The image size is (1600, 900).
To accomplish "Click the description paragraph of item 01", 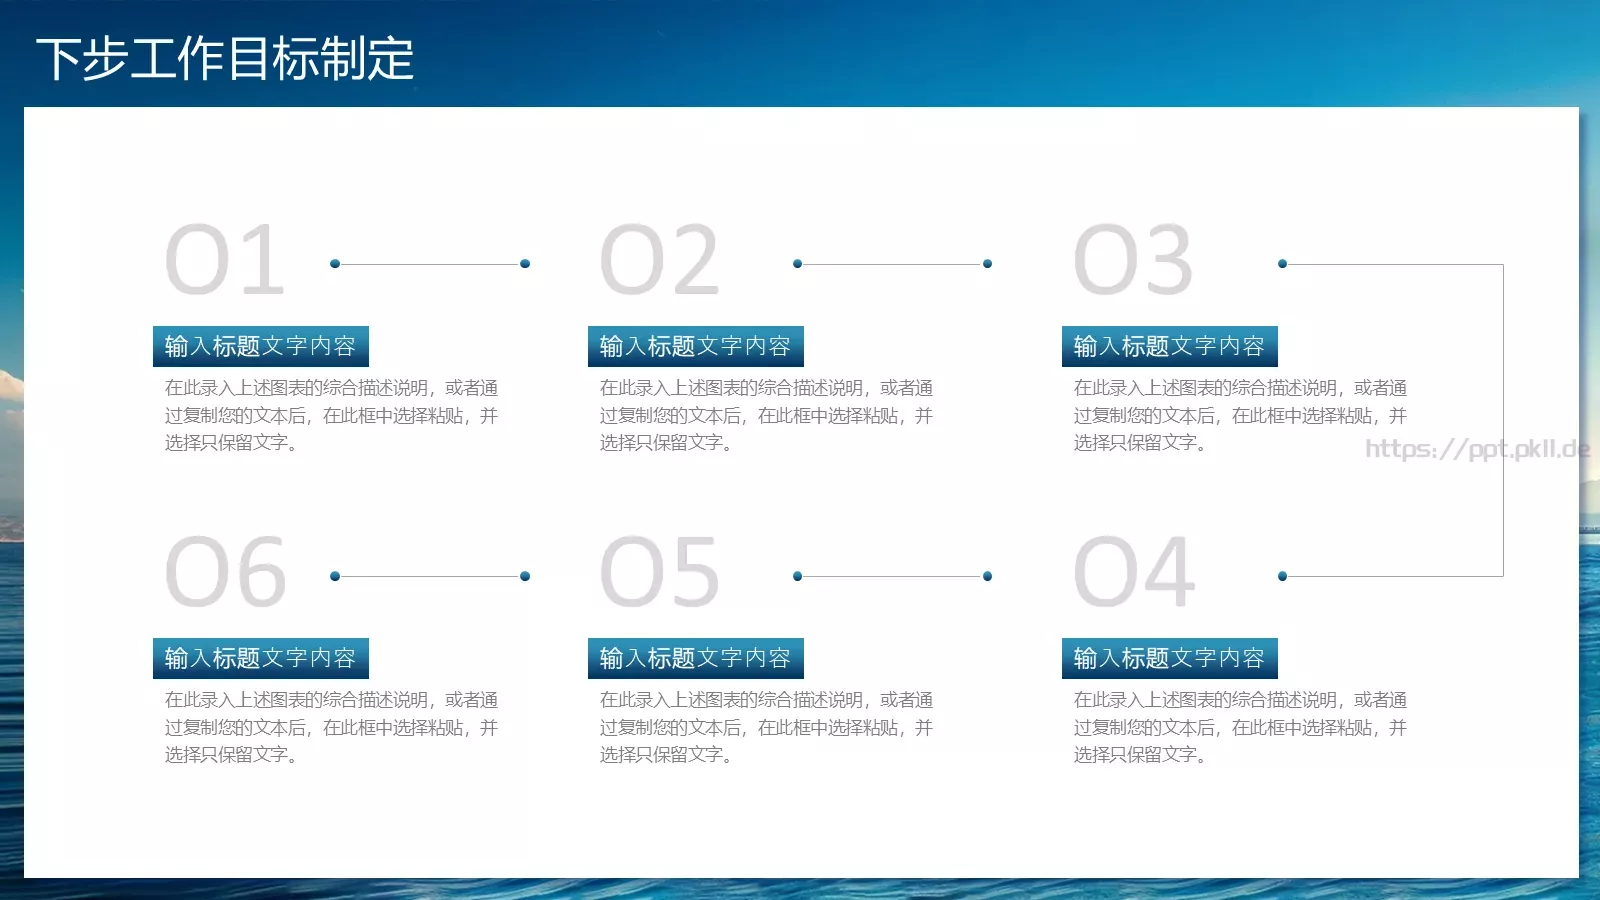I will [x=332, y=415].
